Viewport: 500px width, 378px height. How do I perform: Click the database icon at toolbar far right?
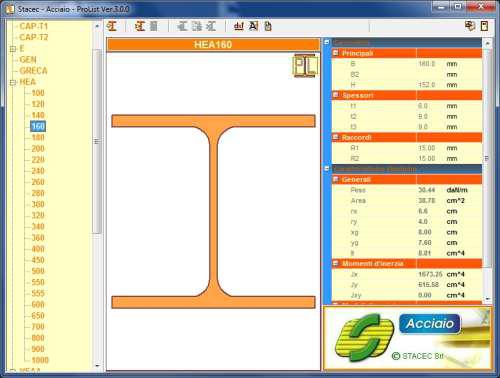[x=470, y=26]
